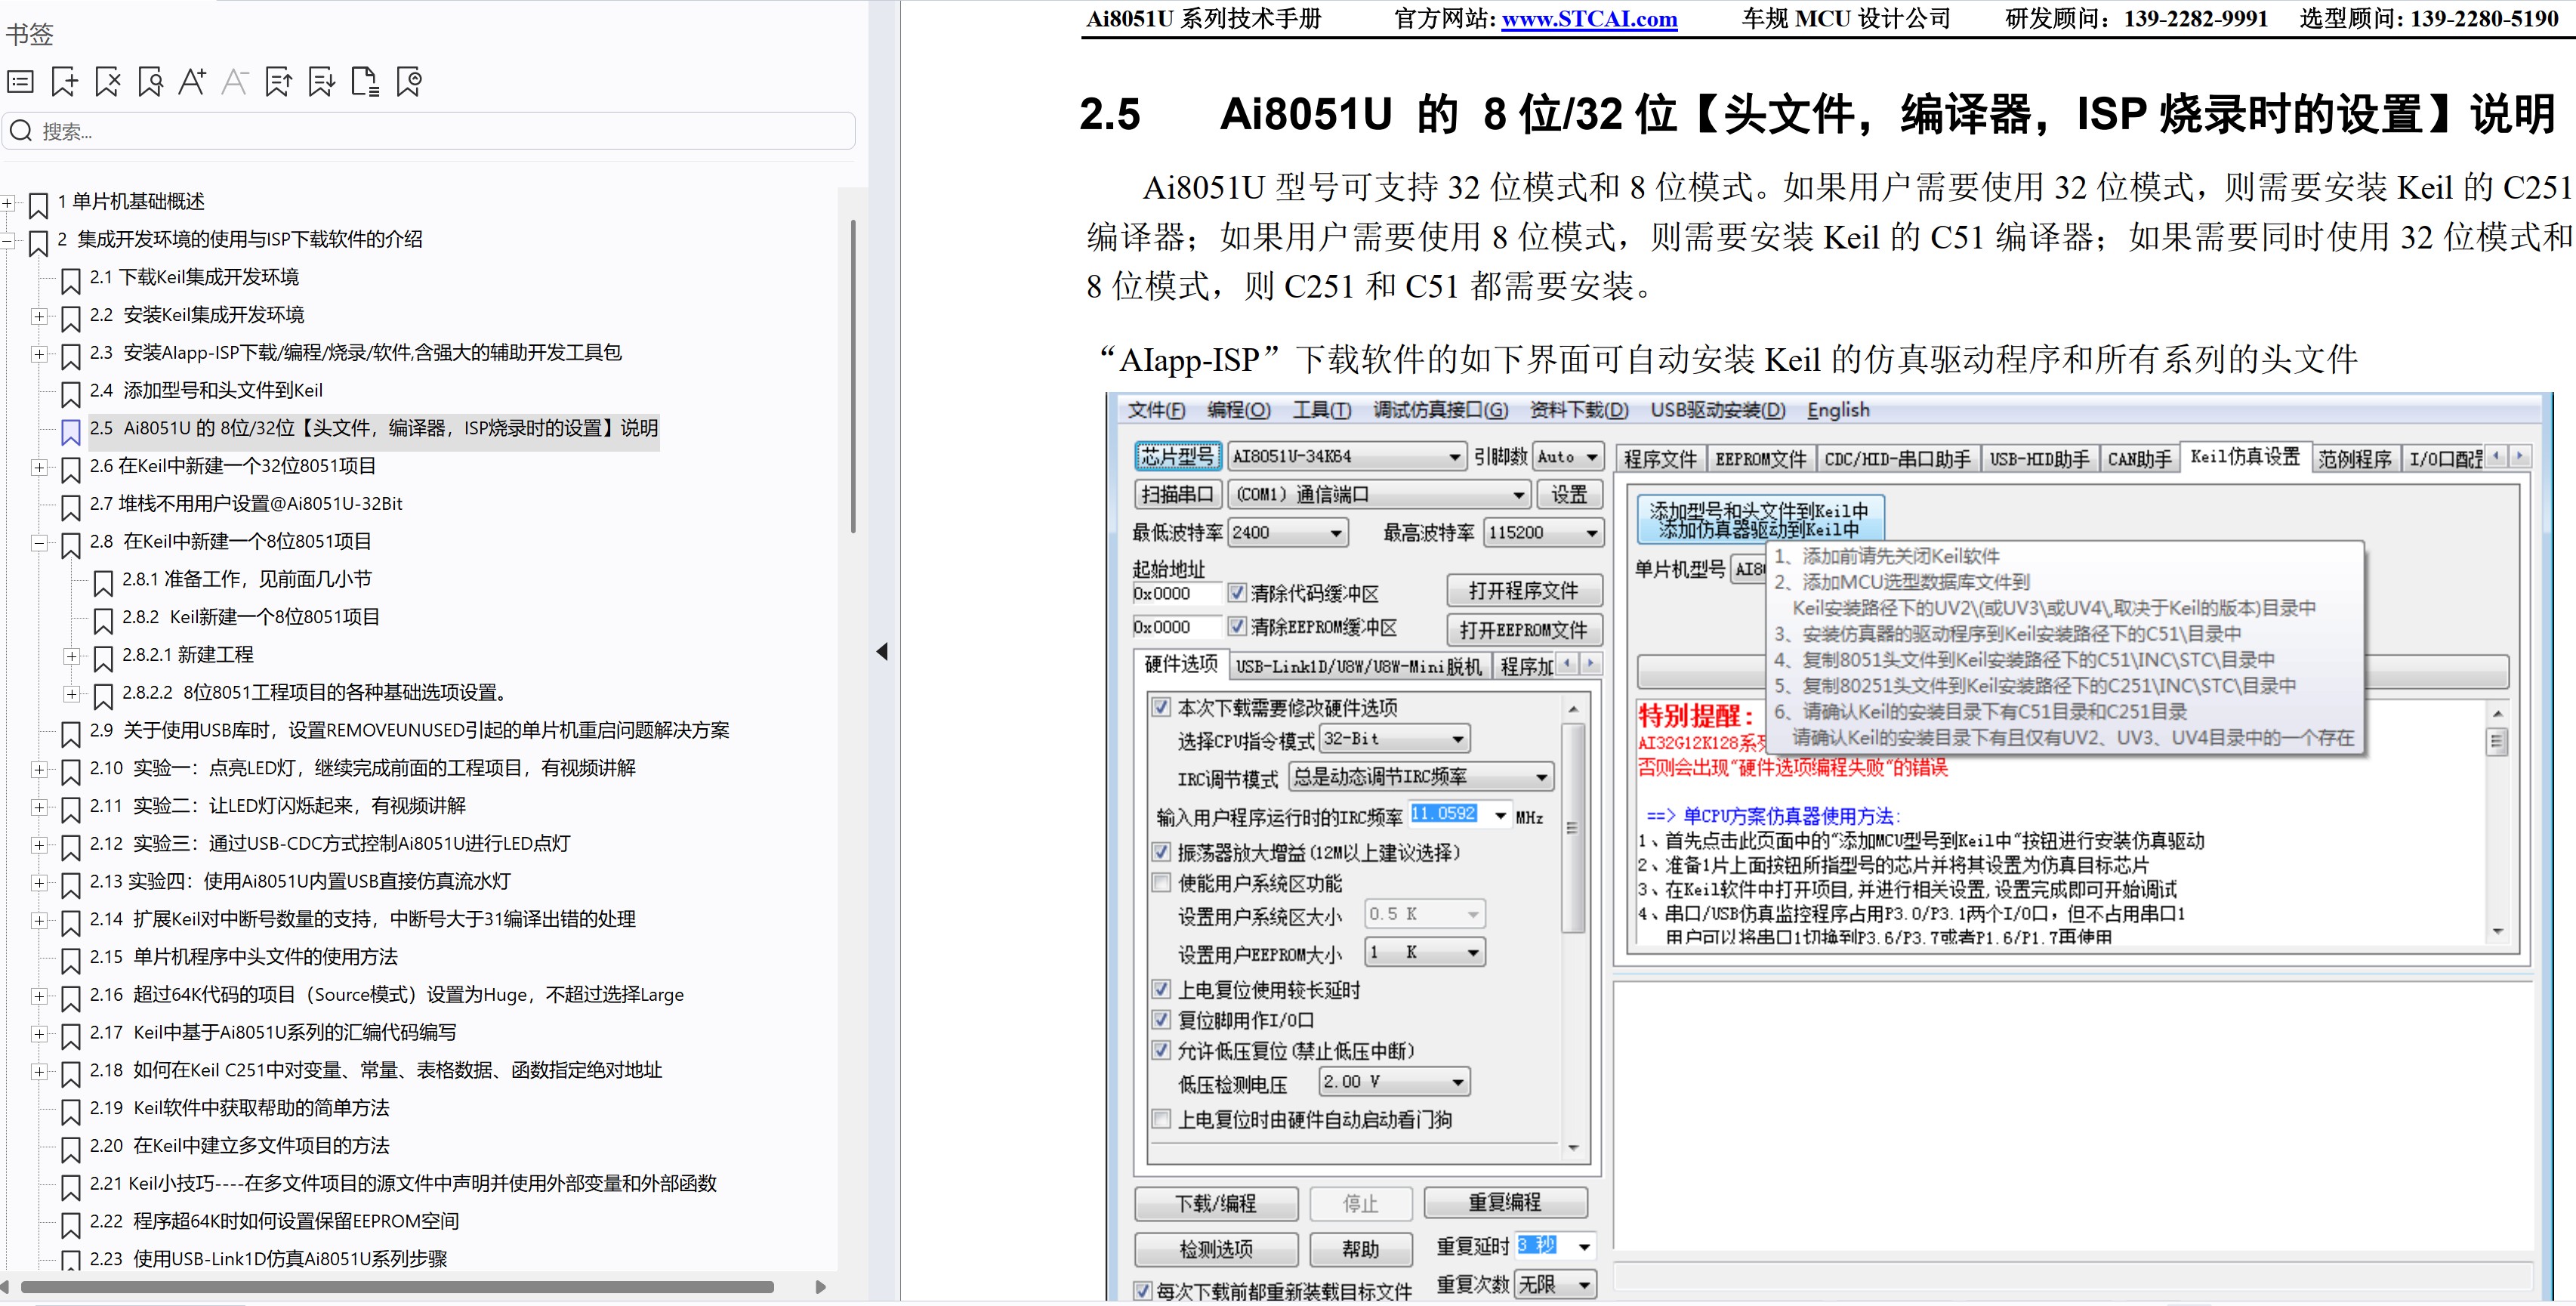
Task: Expand bookmark 1 单片机基础概述
Action: coord(7,202)
